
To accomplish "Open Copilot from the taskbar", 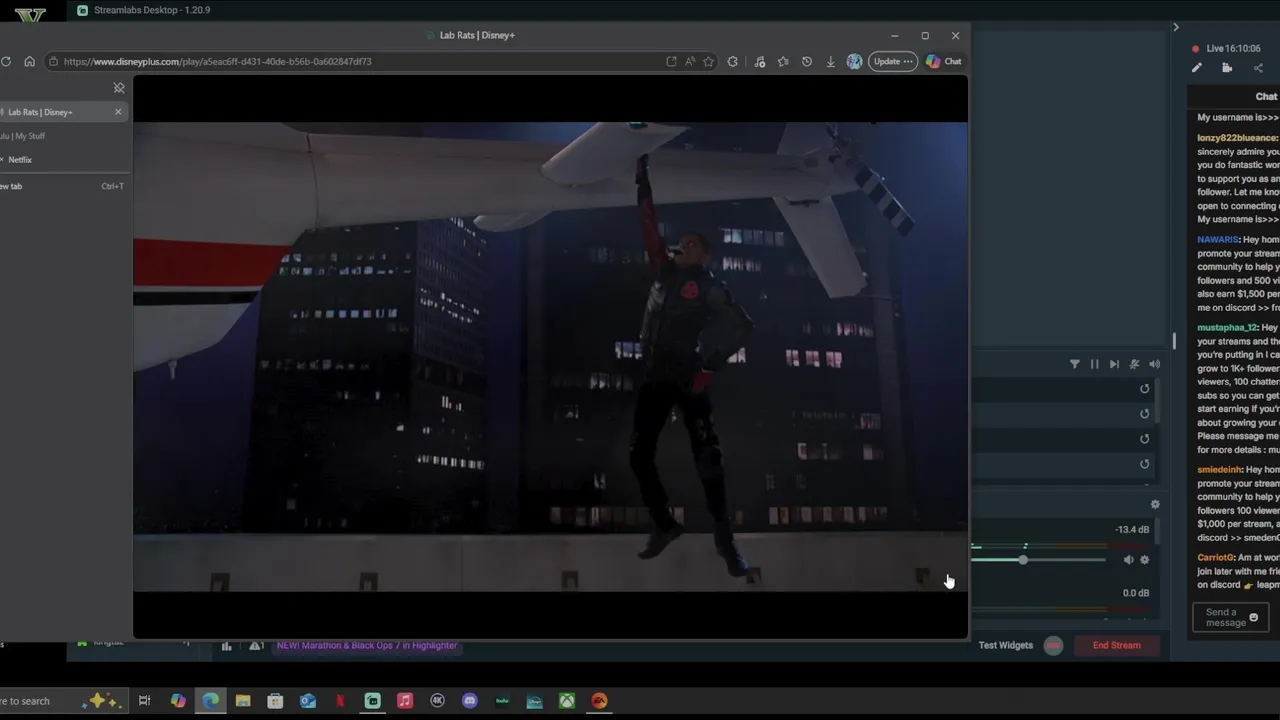I will 178,701.
